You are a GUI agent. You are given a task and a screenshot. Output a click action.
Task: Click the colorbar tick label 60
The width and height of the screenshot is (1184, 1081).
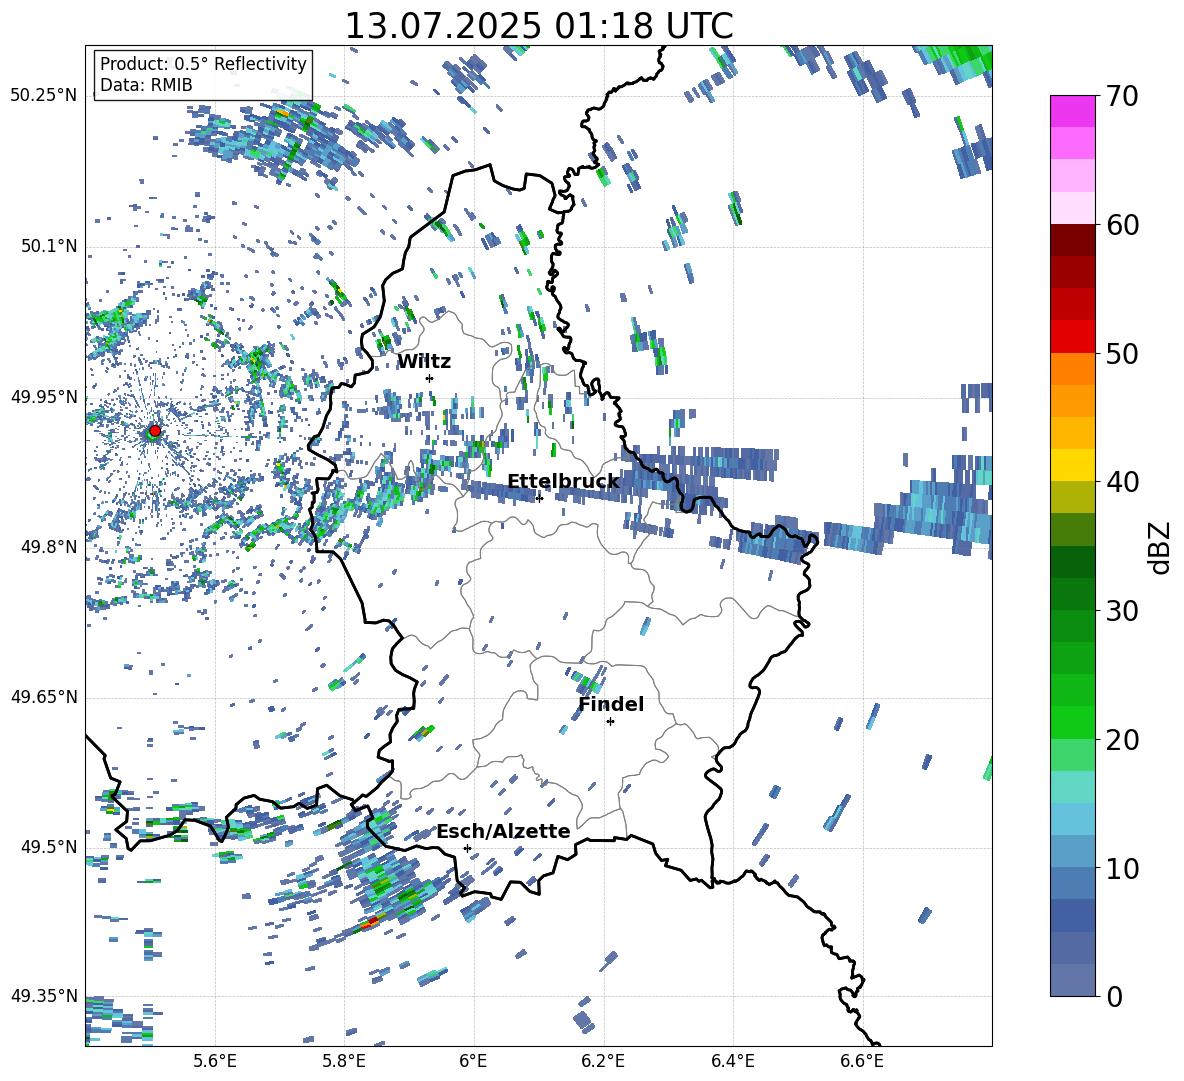pos(1121,225)
